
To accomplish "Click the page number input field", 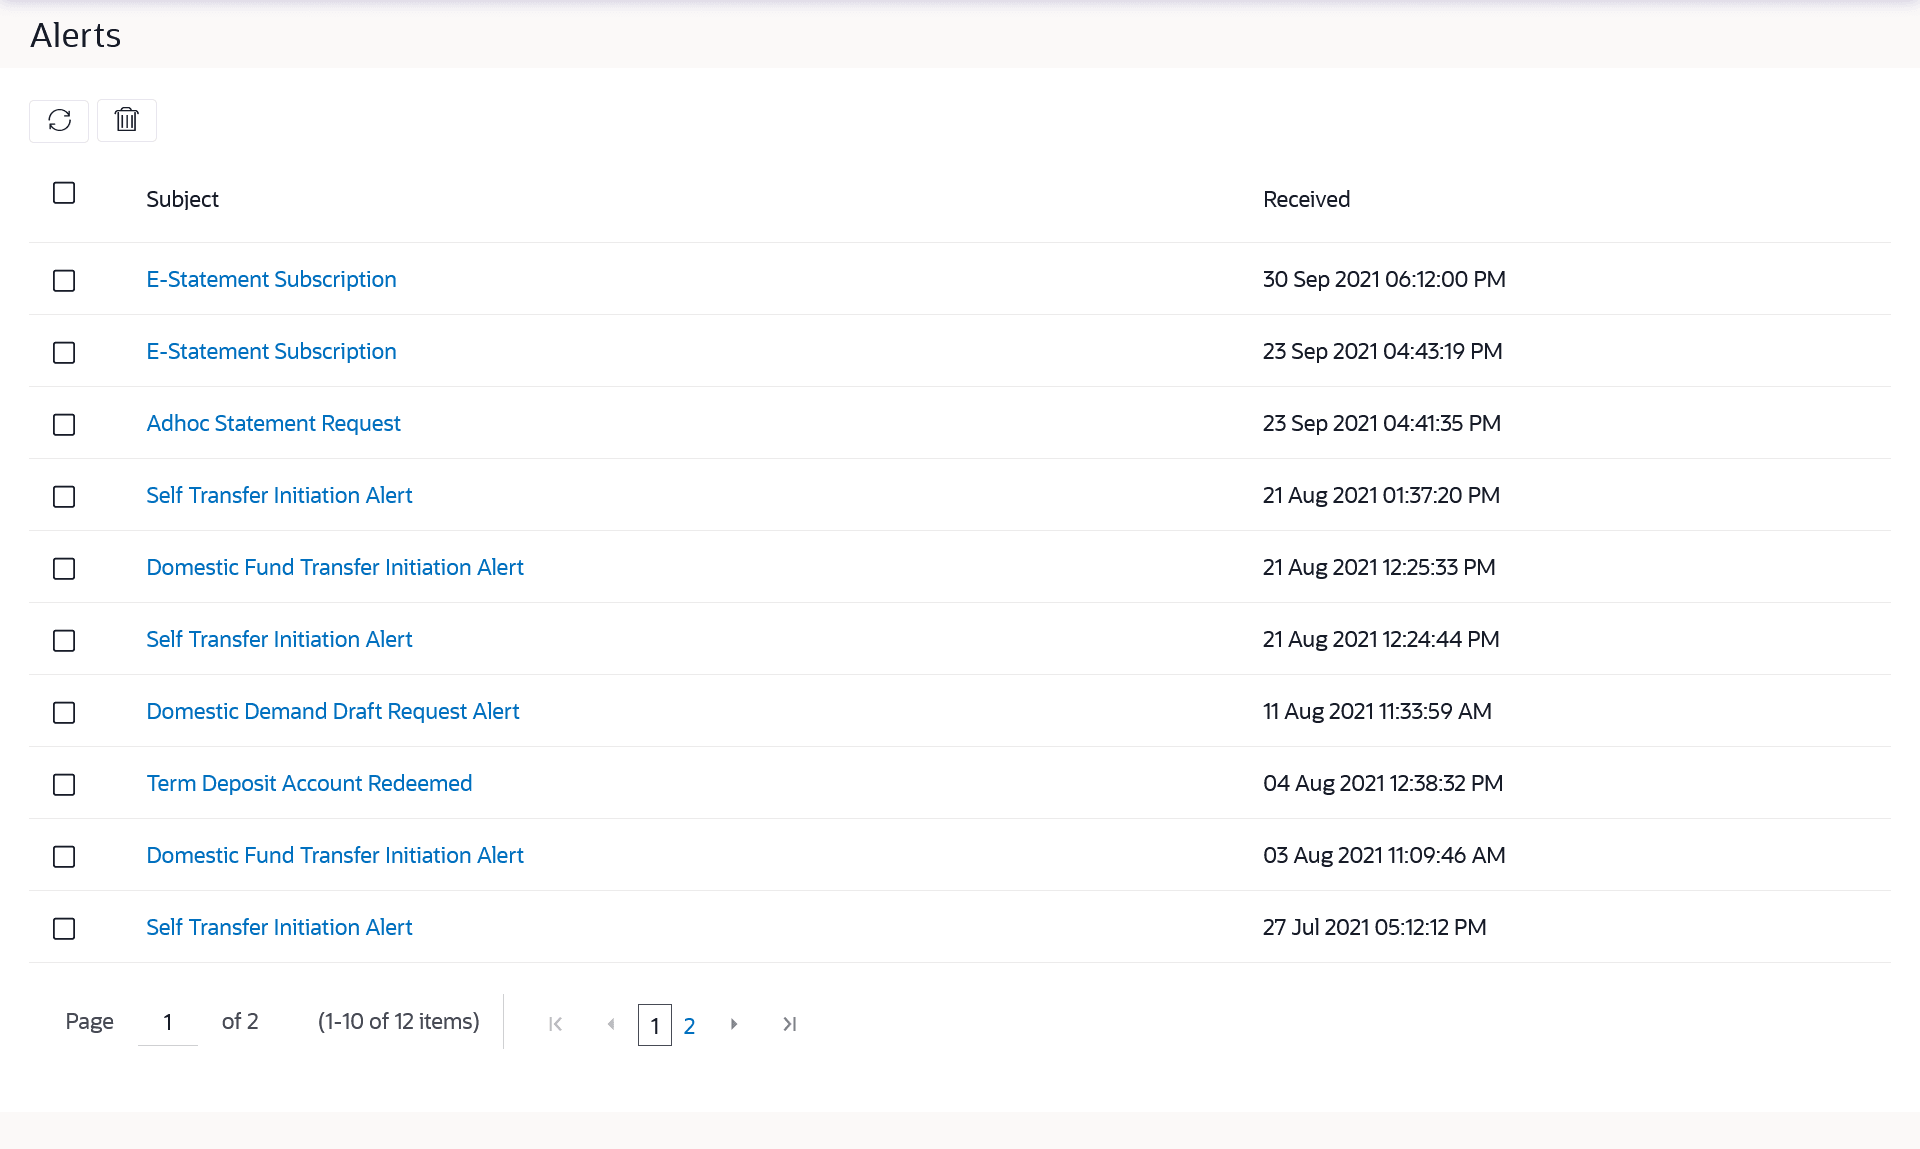I will point(168,1023).
